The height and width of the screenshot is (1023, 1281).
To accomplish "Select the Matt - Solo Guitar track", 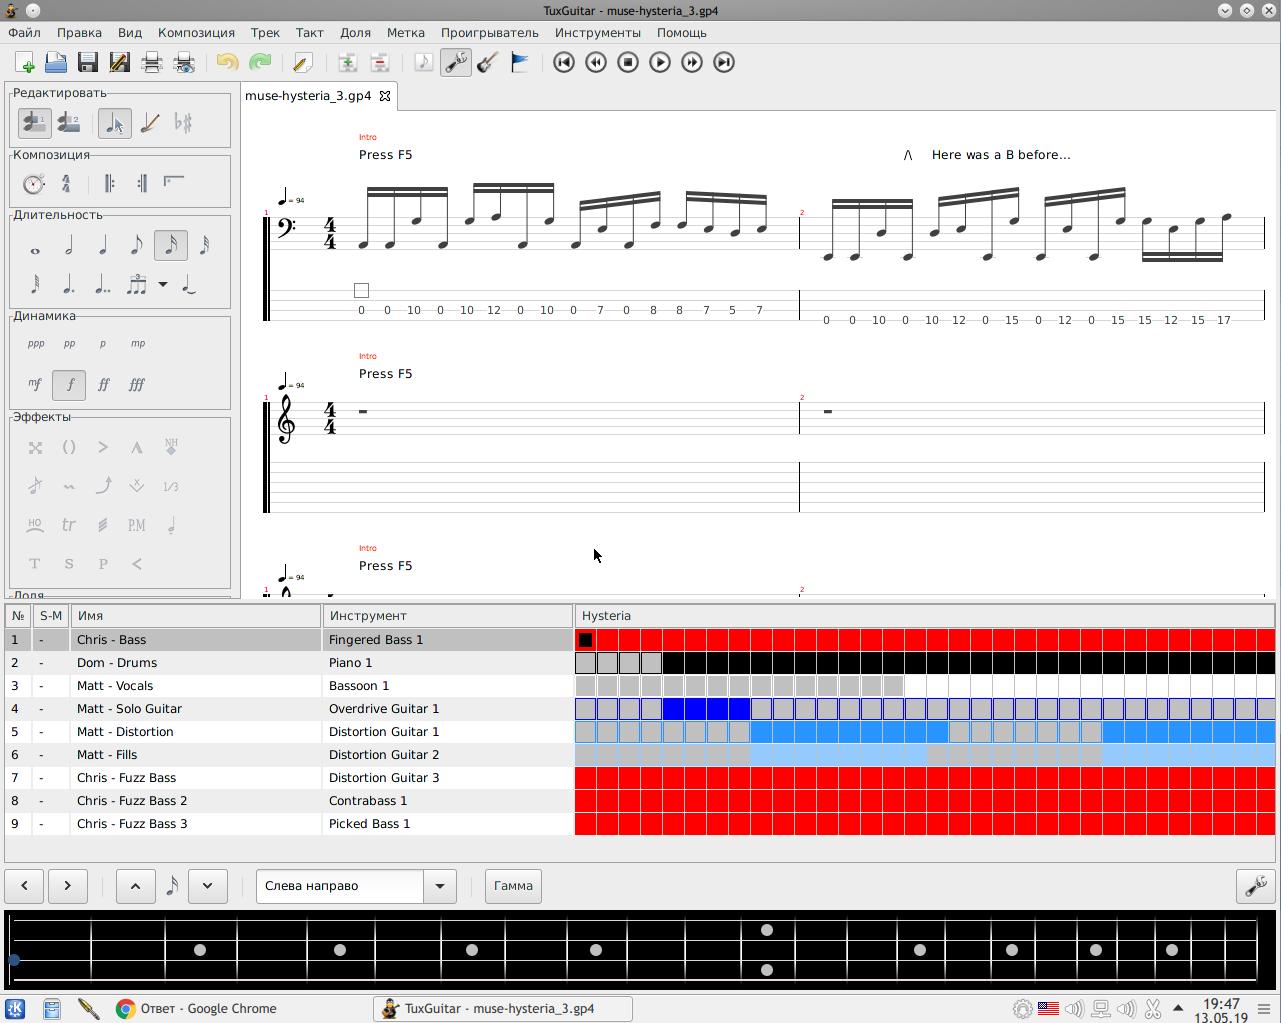I will pyautogui.click(x=640, y=709).
